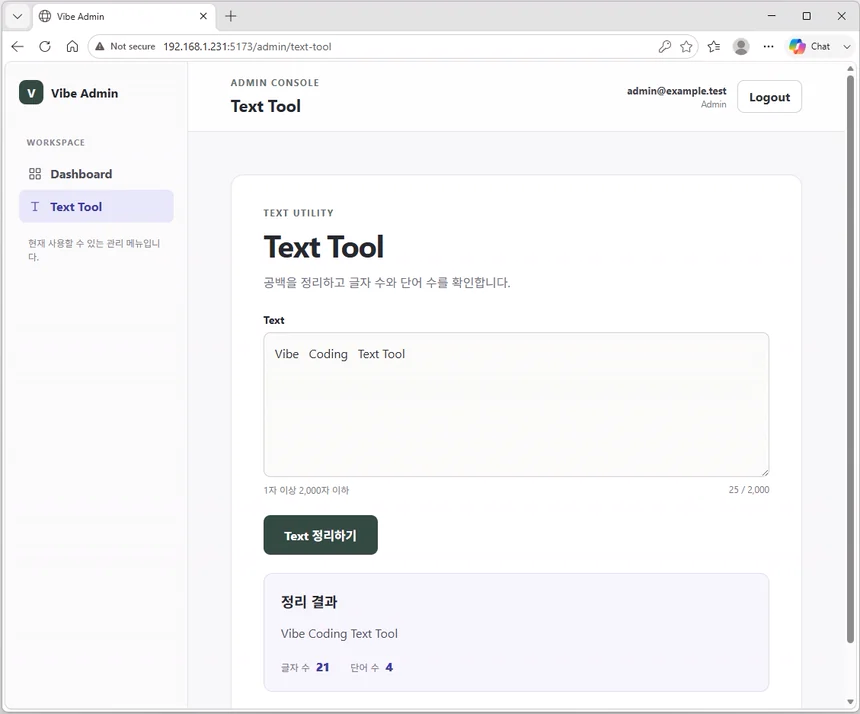Image resolution: width=860 pixels, height=714 pixels.
Task: Click the Logout button
Action: click(x=770, y=97)
